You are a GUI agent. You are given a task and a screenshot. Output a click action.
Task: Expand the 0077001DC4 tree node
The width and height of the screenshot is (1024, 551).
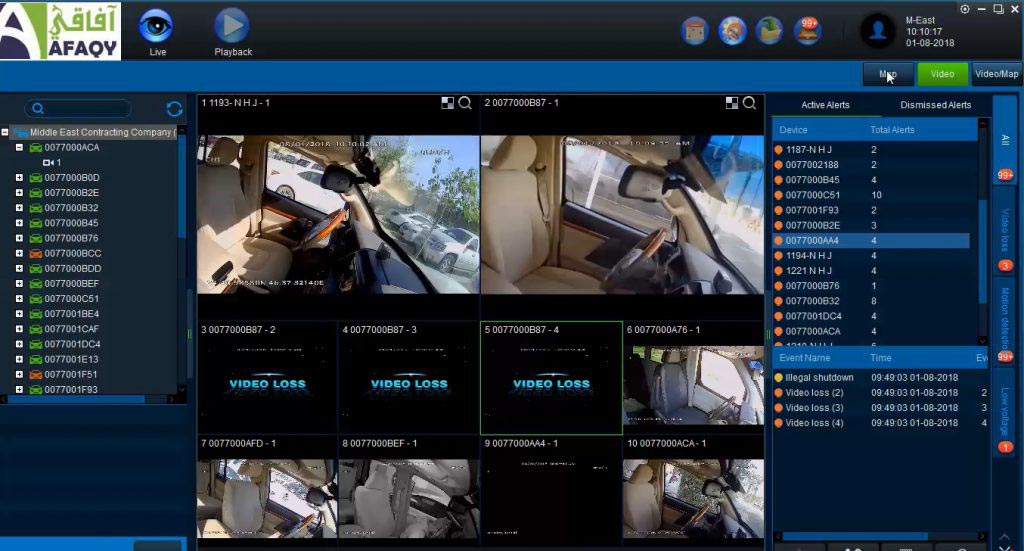coord(19,344)
